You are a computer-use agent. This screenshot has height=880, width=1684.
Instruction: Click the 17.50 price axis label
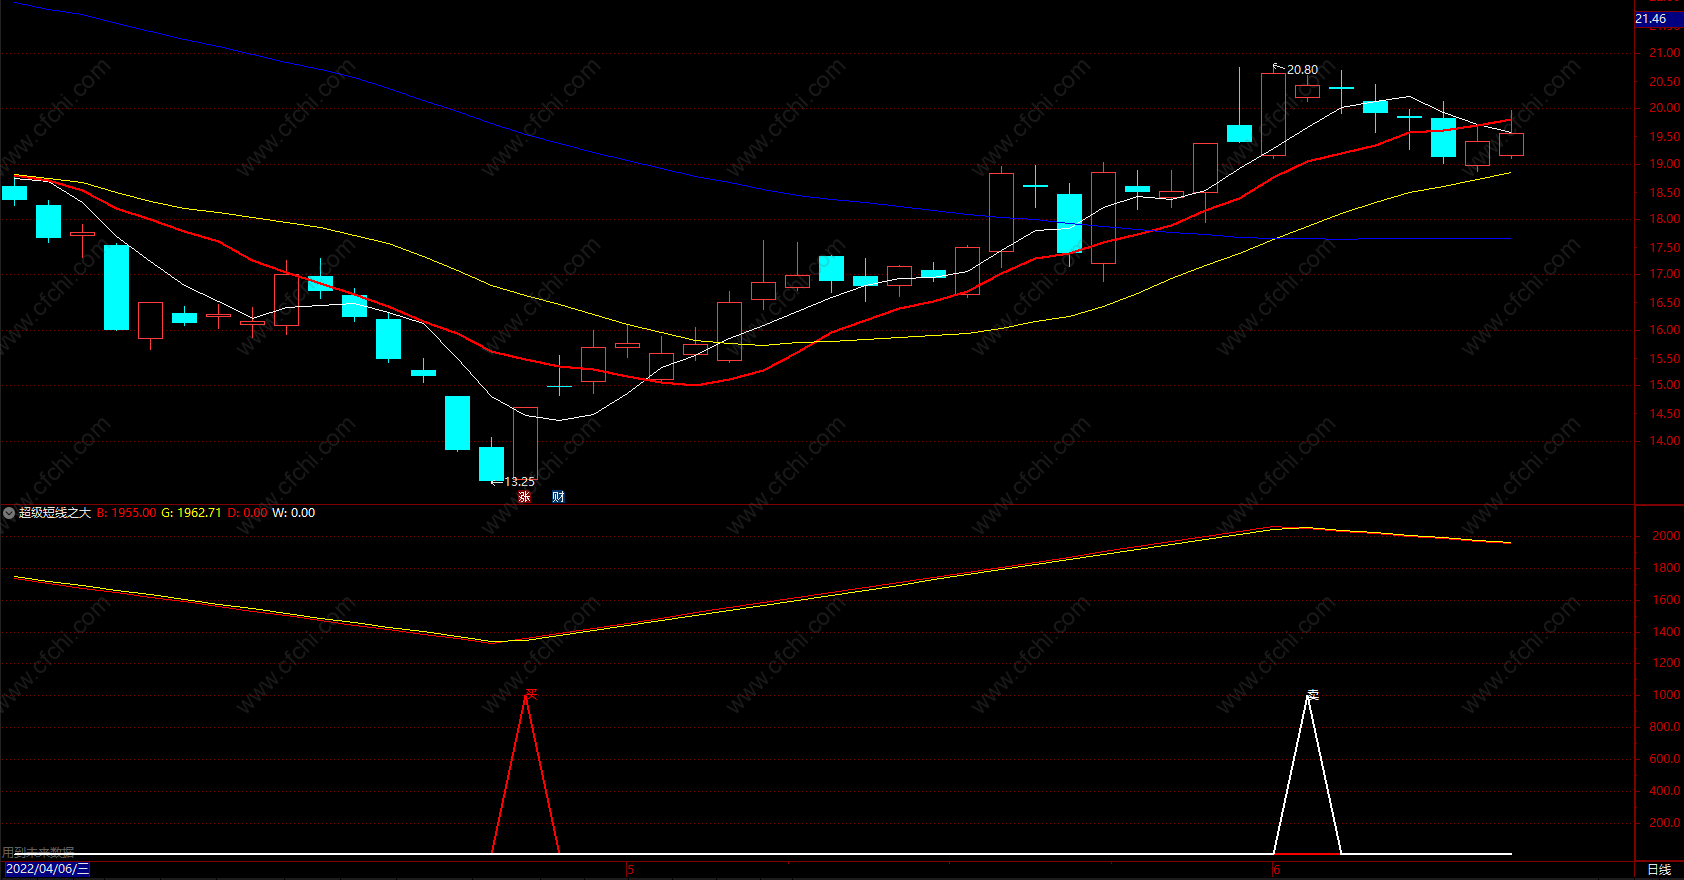pos(1664,247)
